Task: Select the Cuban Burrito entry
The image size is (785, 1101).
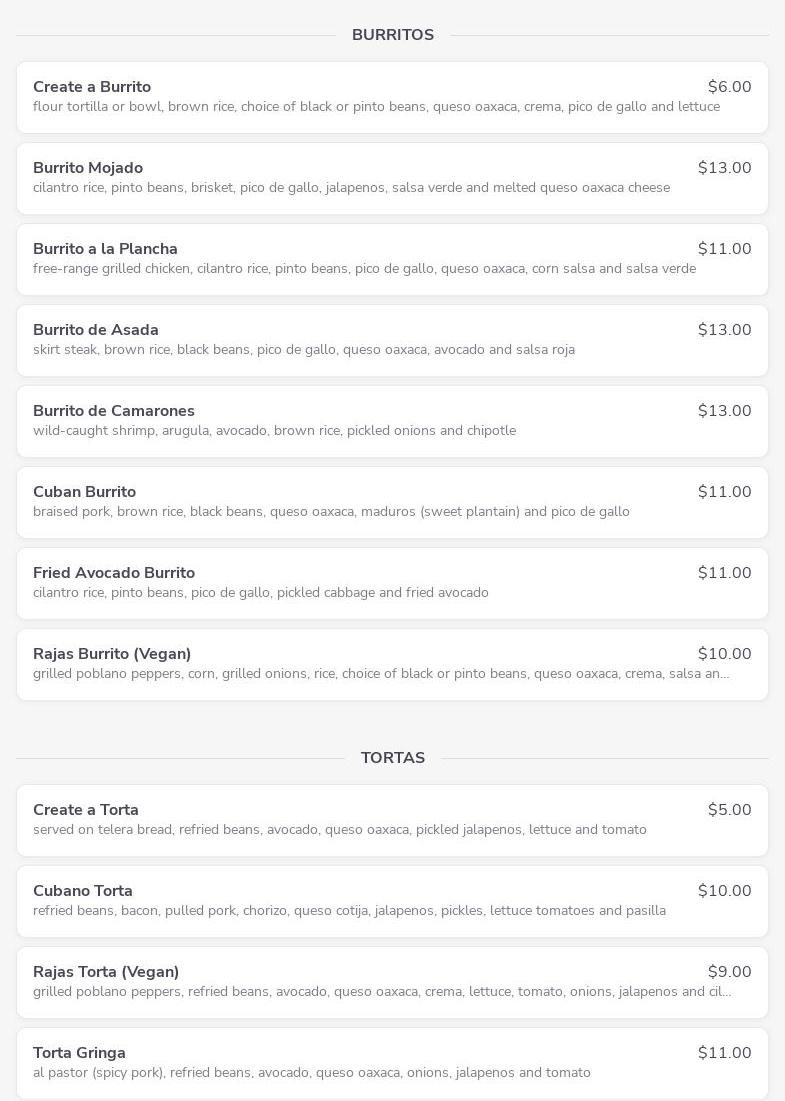Action: click(84, 492)
